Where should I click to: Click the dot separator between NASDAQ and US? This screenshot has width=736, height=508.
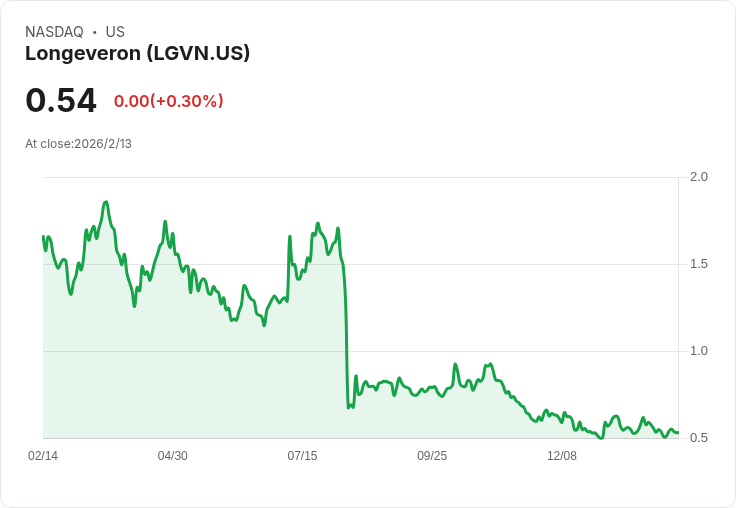click(x=95, y=32)
